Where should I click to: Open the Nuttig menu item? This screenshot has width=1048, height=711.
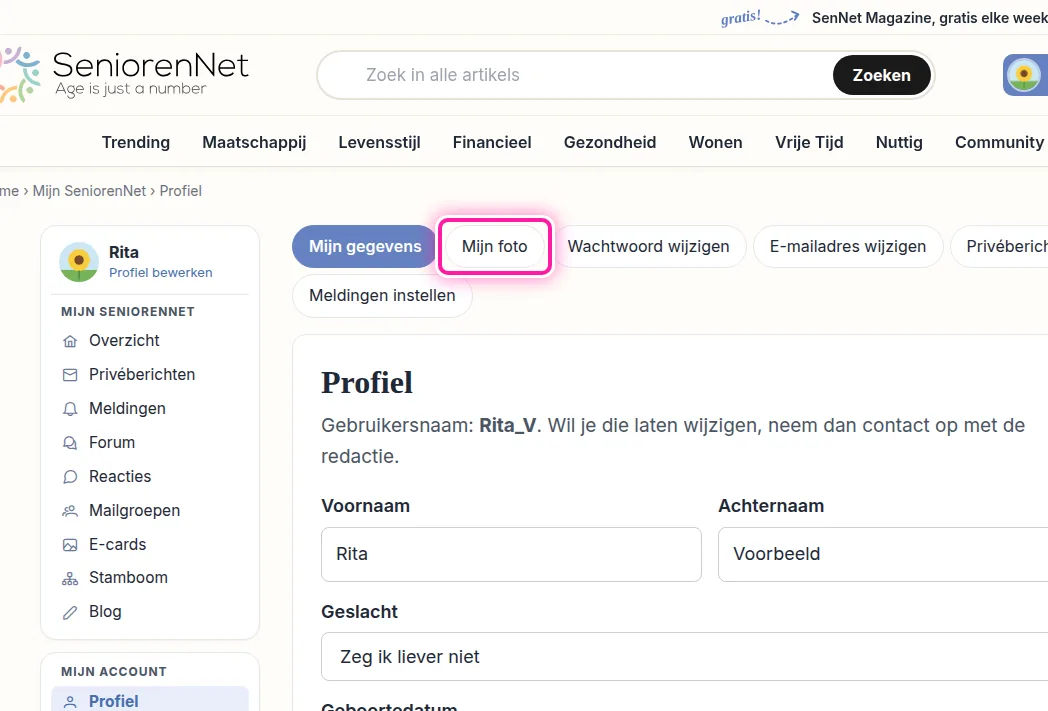click(899, 142)
